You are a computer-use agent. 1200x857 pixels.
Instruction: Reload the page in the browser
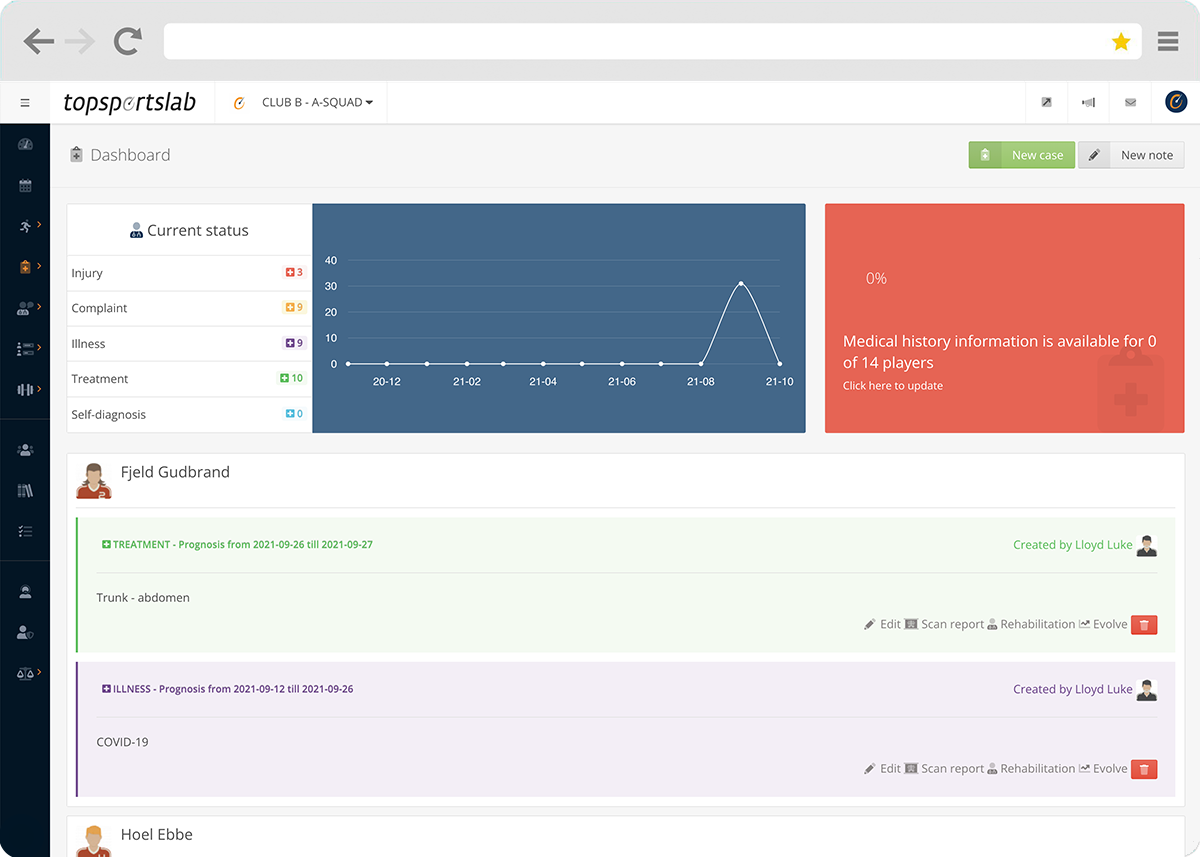point(127,41)
